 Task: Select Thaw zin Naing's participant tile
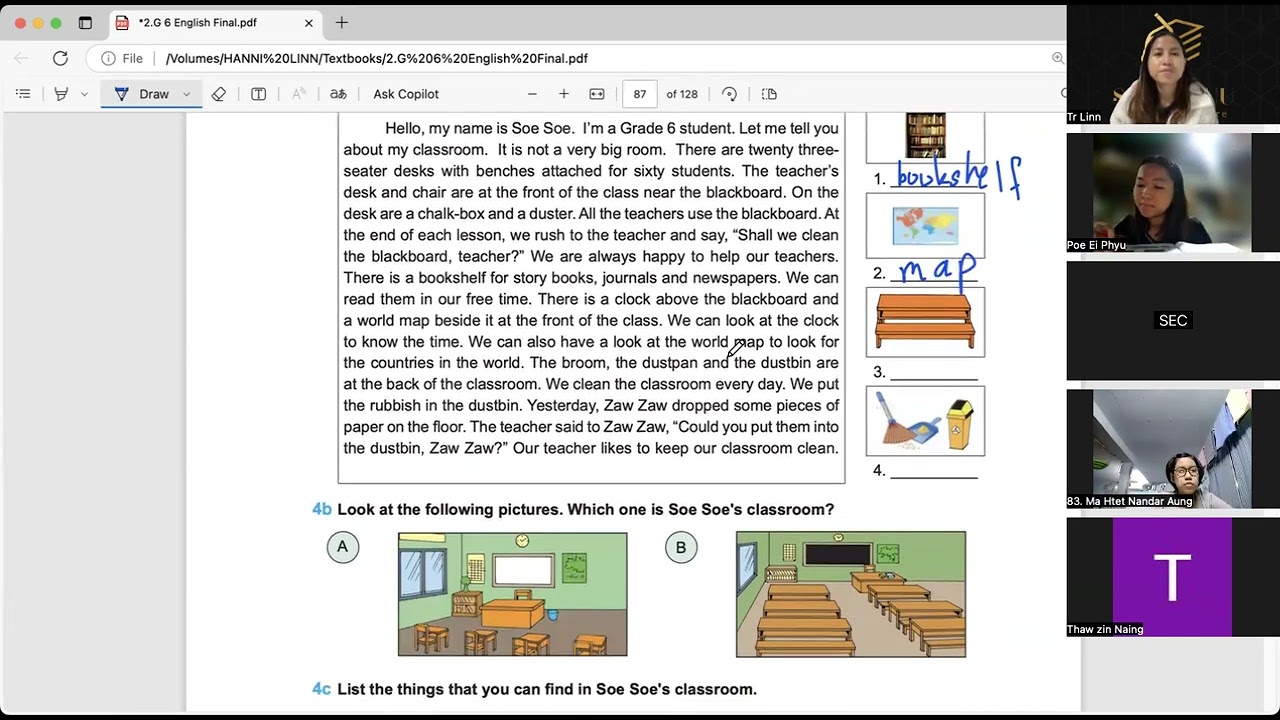(x=1173, y=577)
